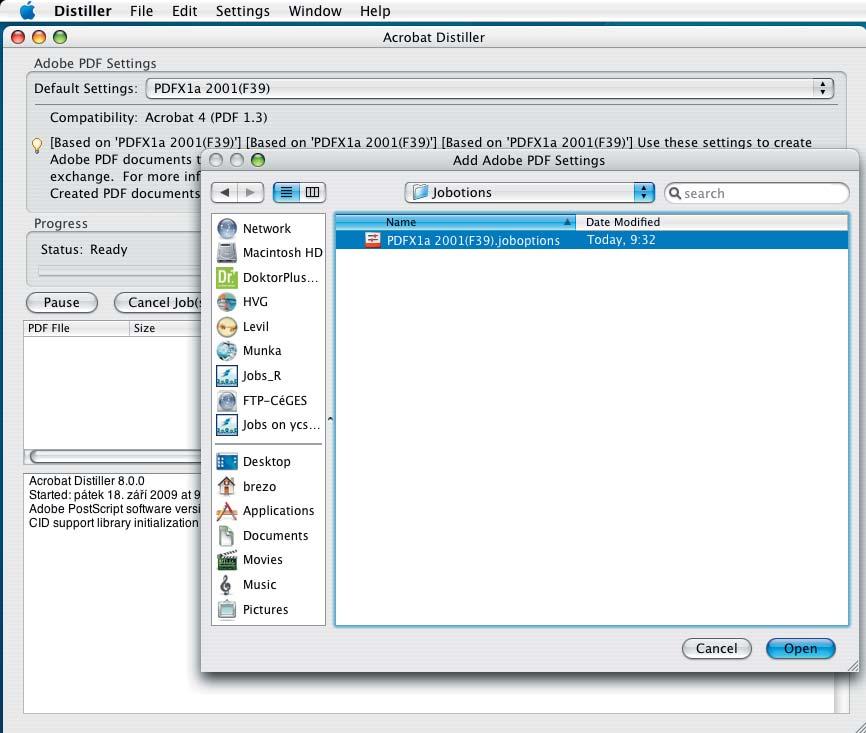Open the Help menu
Viewport: 866px width, 733px height.
pos(375,11)
